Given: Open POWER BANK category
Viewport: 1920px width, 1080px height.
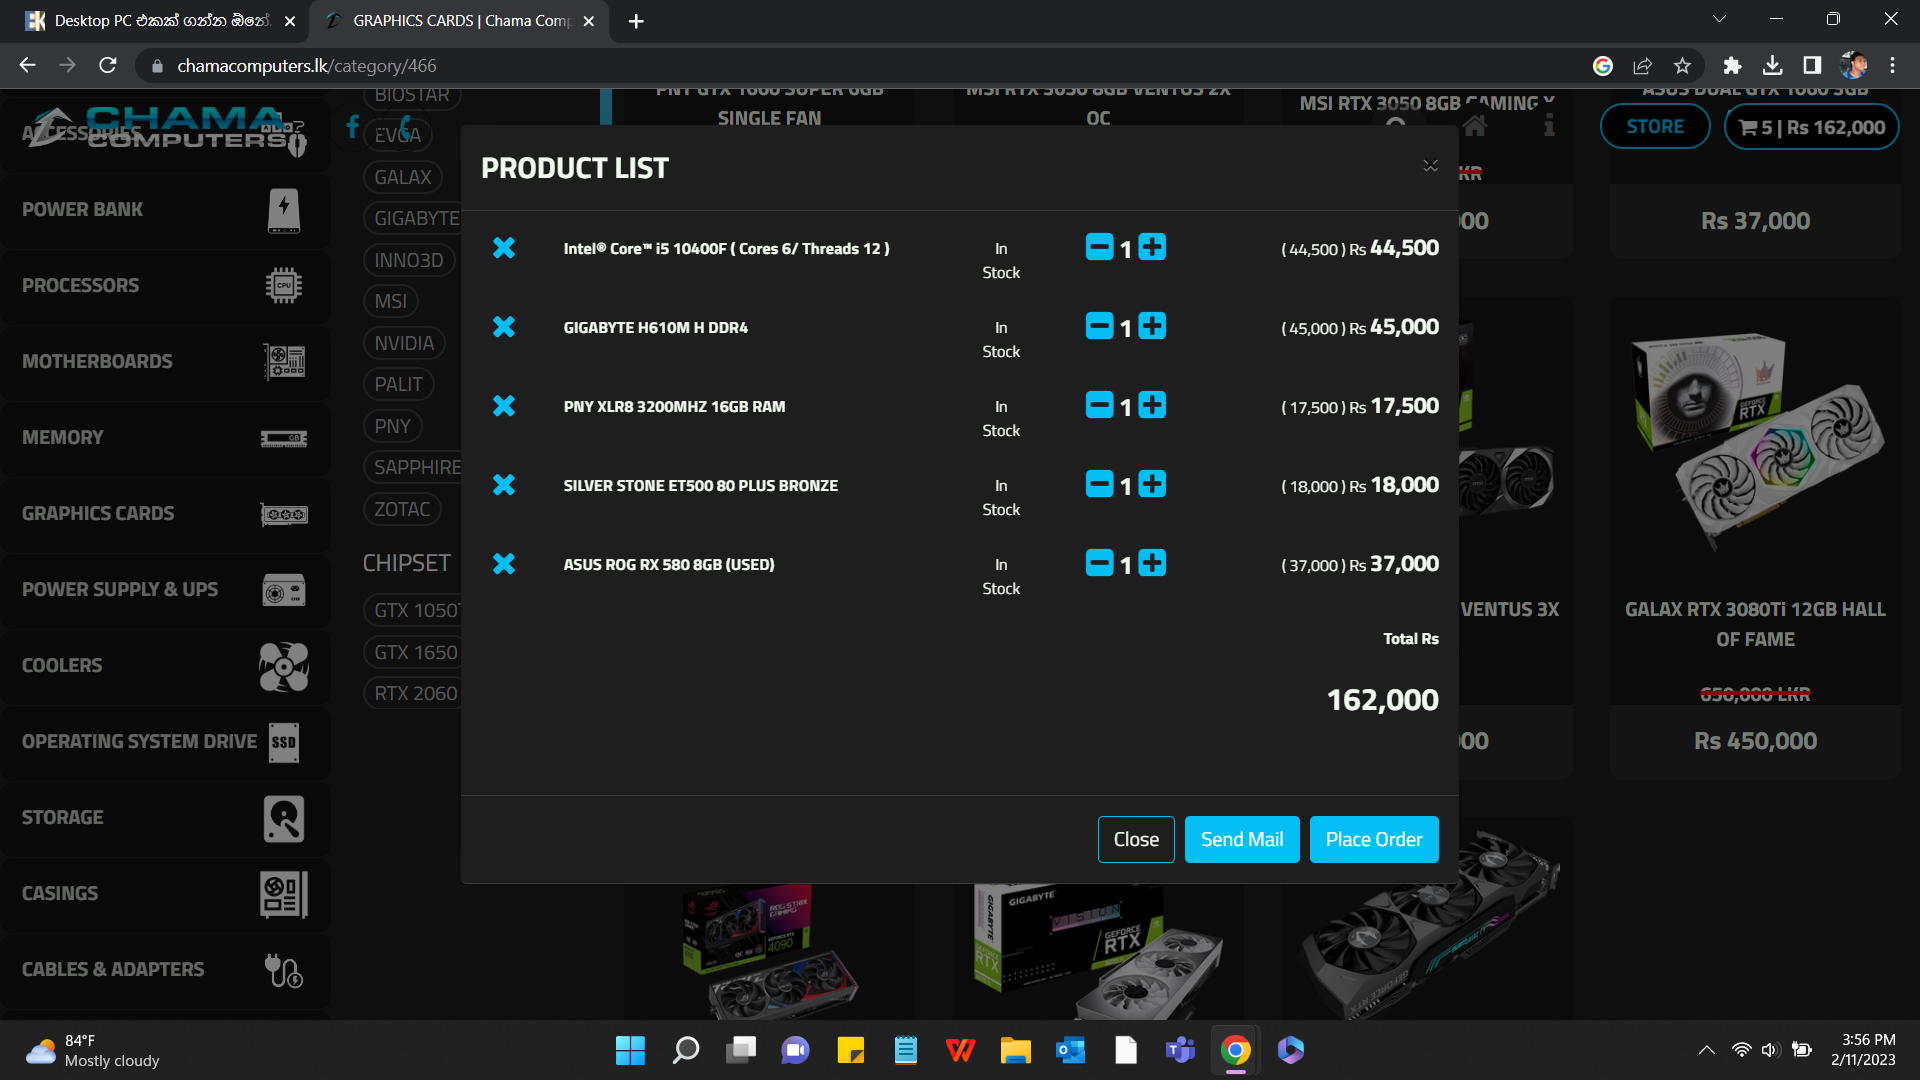Looking at the screenshot, I should coord(165,210).
